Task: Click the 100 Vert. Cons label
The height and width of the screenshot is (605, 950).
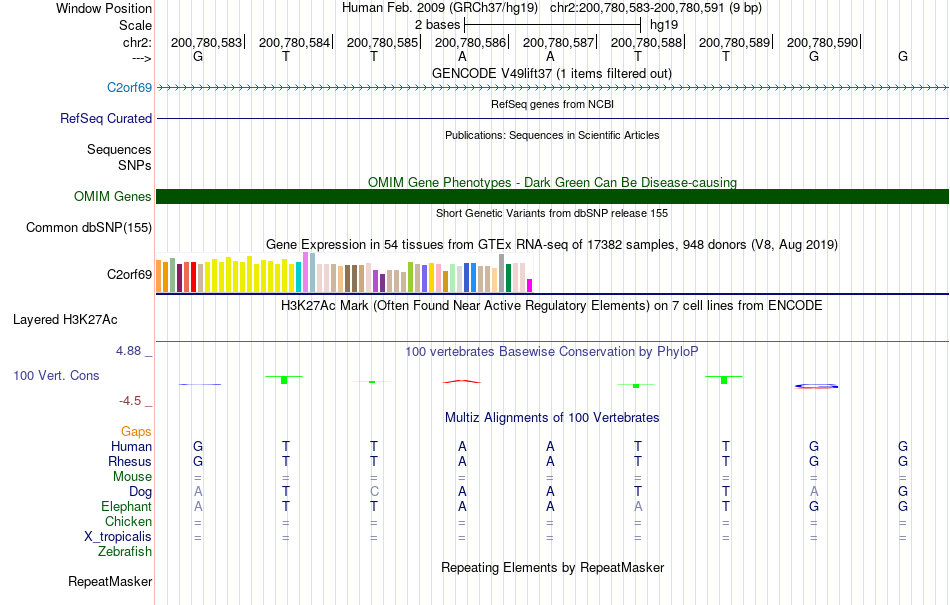Action: click(56, 375)
